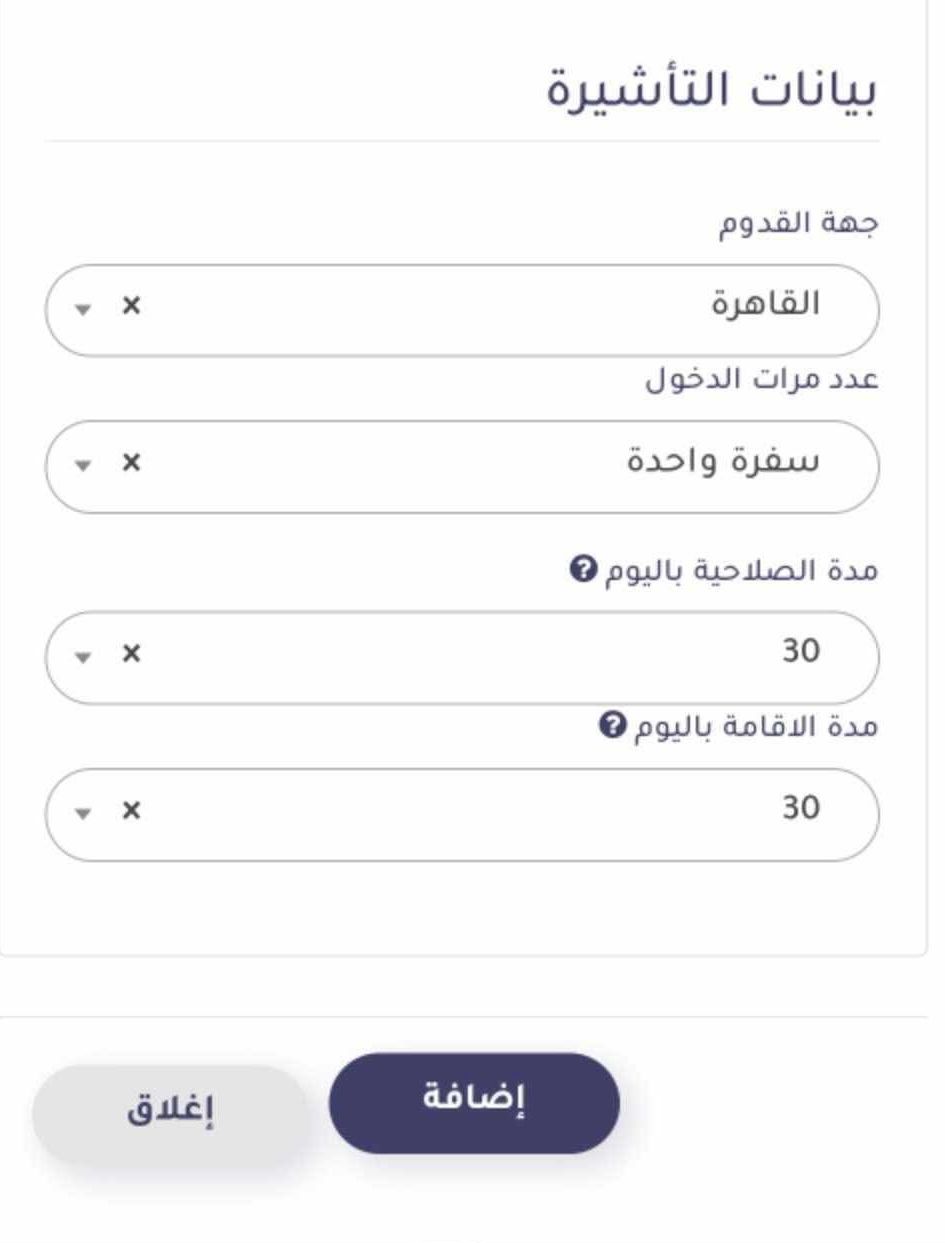Clear the جهة القدوم selection (القاهرة)
This screenshot has height=1243, width=945.
(130, 307)
